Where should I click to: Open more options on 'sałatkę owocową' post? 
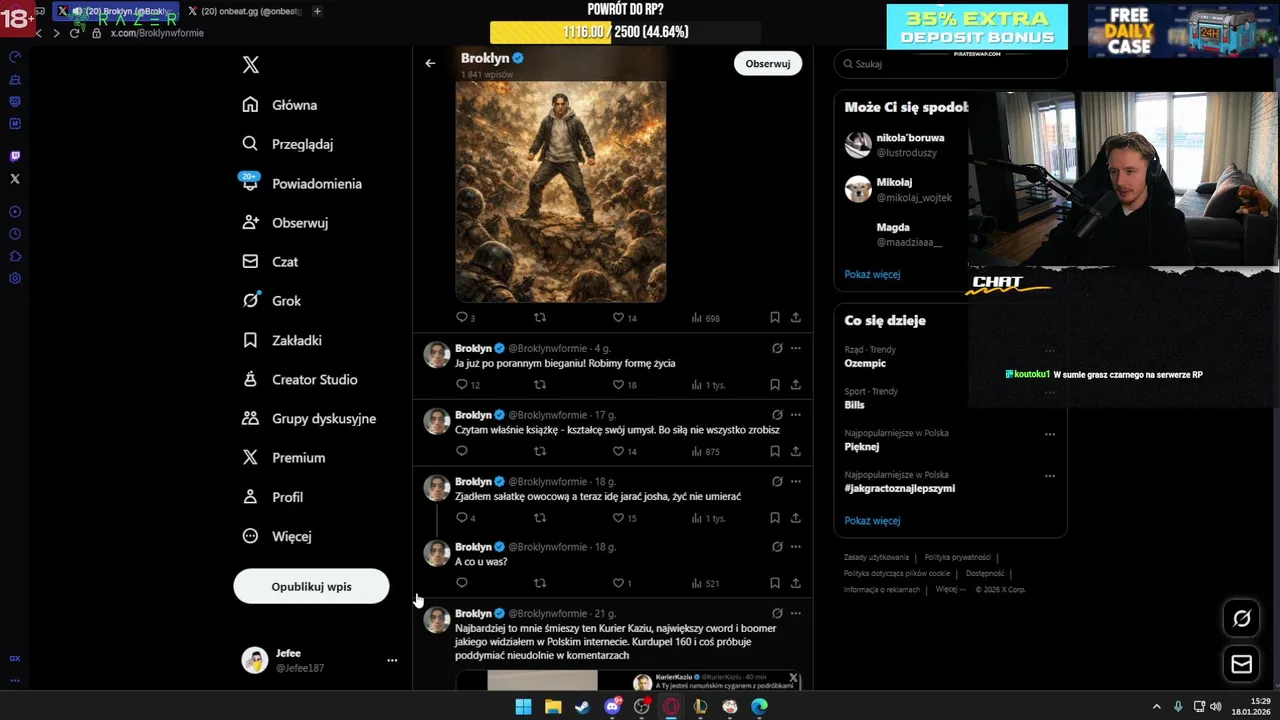796,481
